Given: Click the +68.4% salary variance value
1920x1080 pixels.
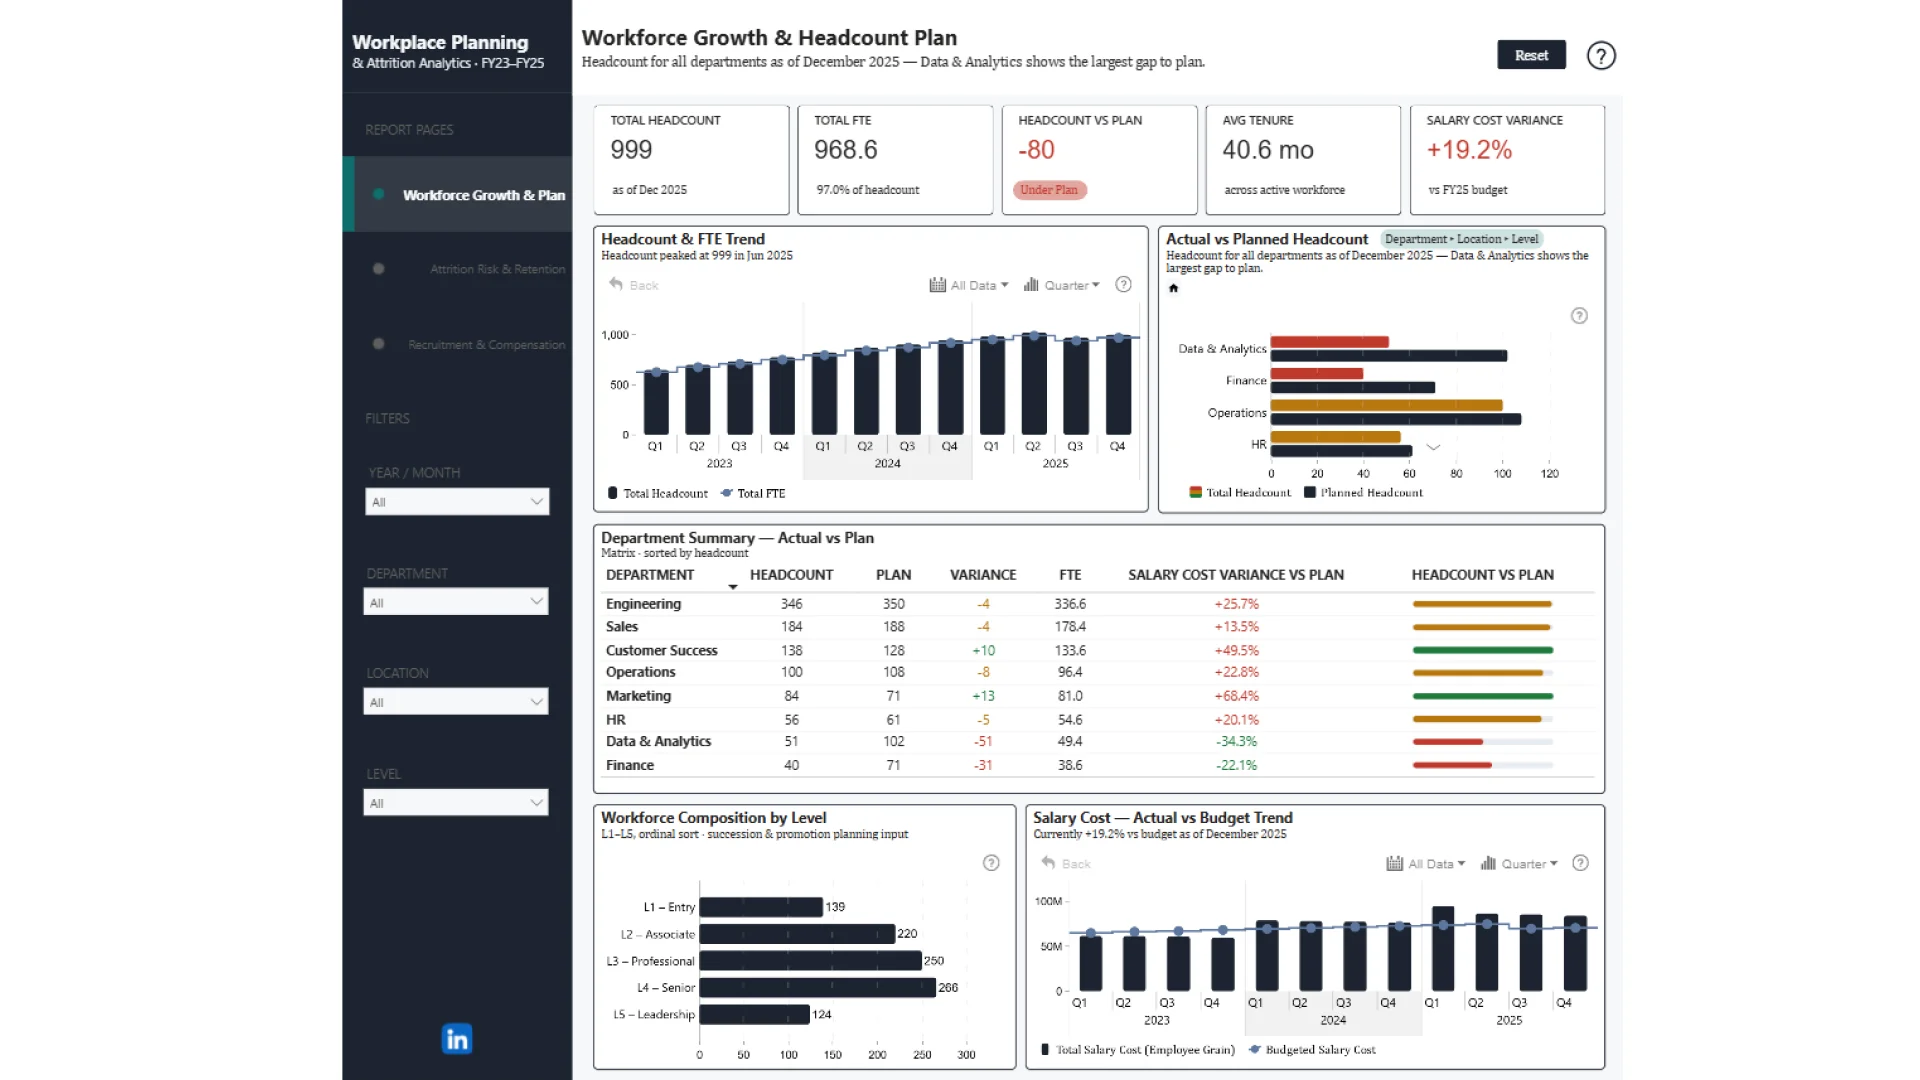Looking at the screenshot, I should (1236, 696).
